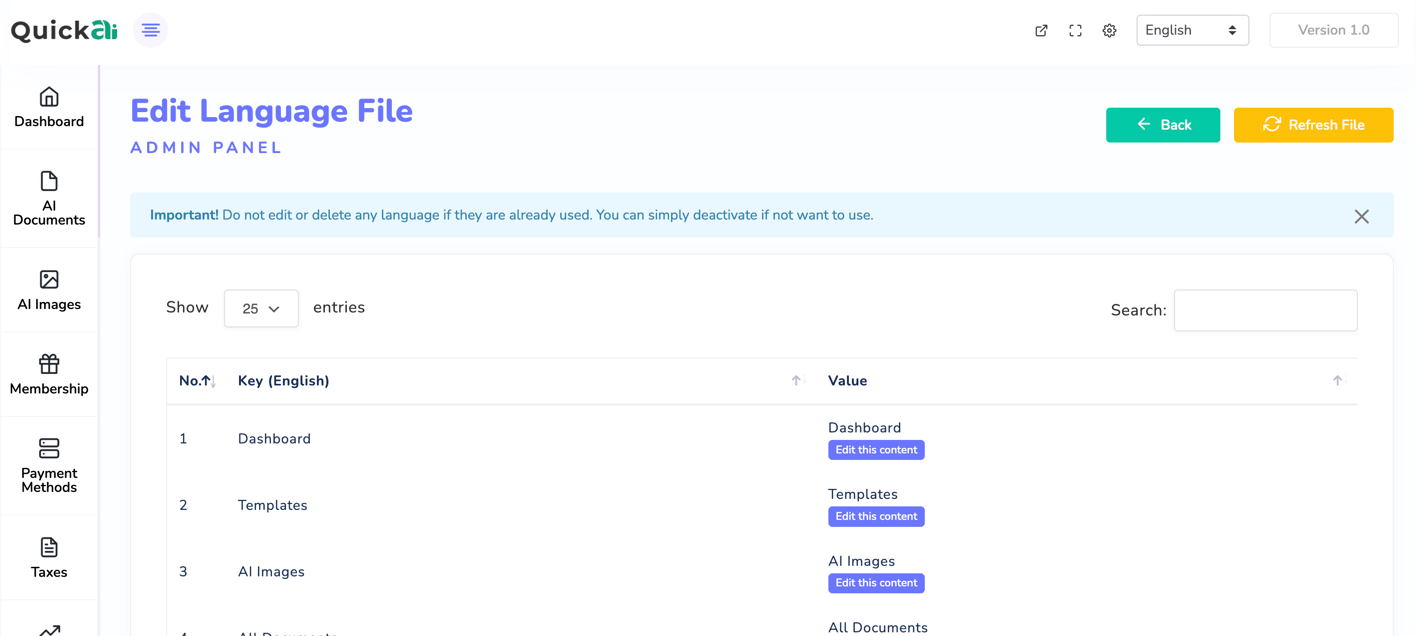Focus the Search input field
This screenshot has height=636, width=1417.
1265,311
